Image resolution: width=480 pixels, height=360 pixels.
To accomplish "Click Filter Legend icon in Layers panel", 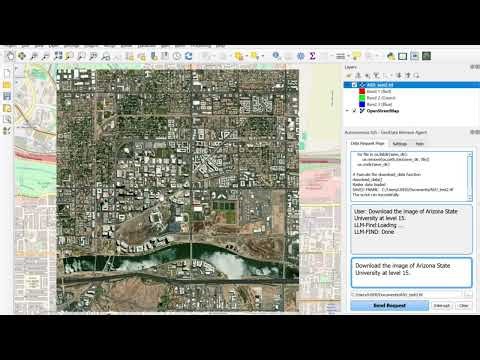I will coord(377,76).
